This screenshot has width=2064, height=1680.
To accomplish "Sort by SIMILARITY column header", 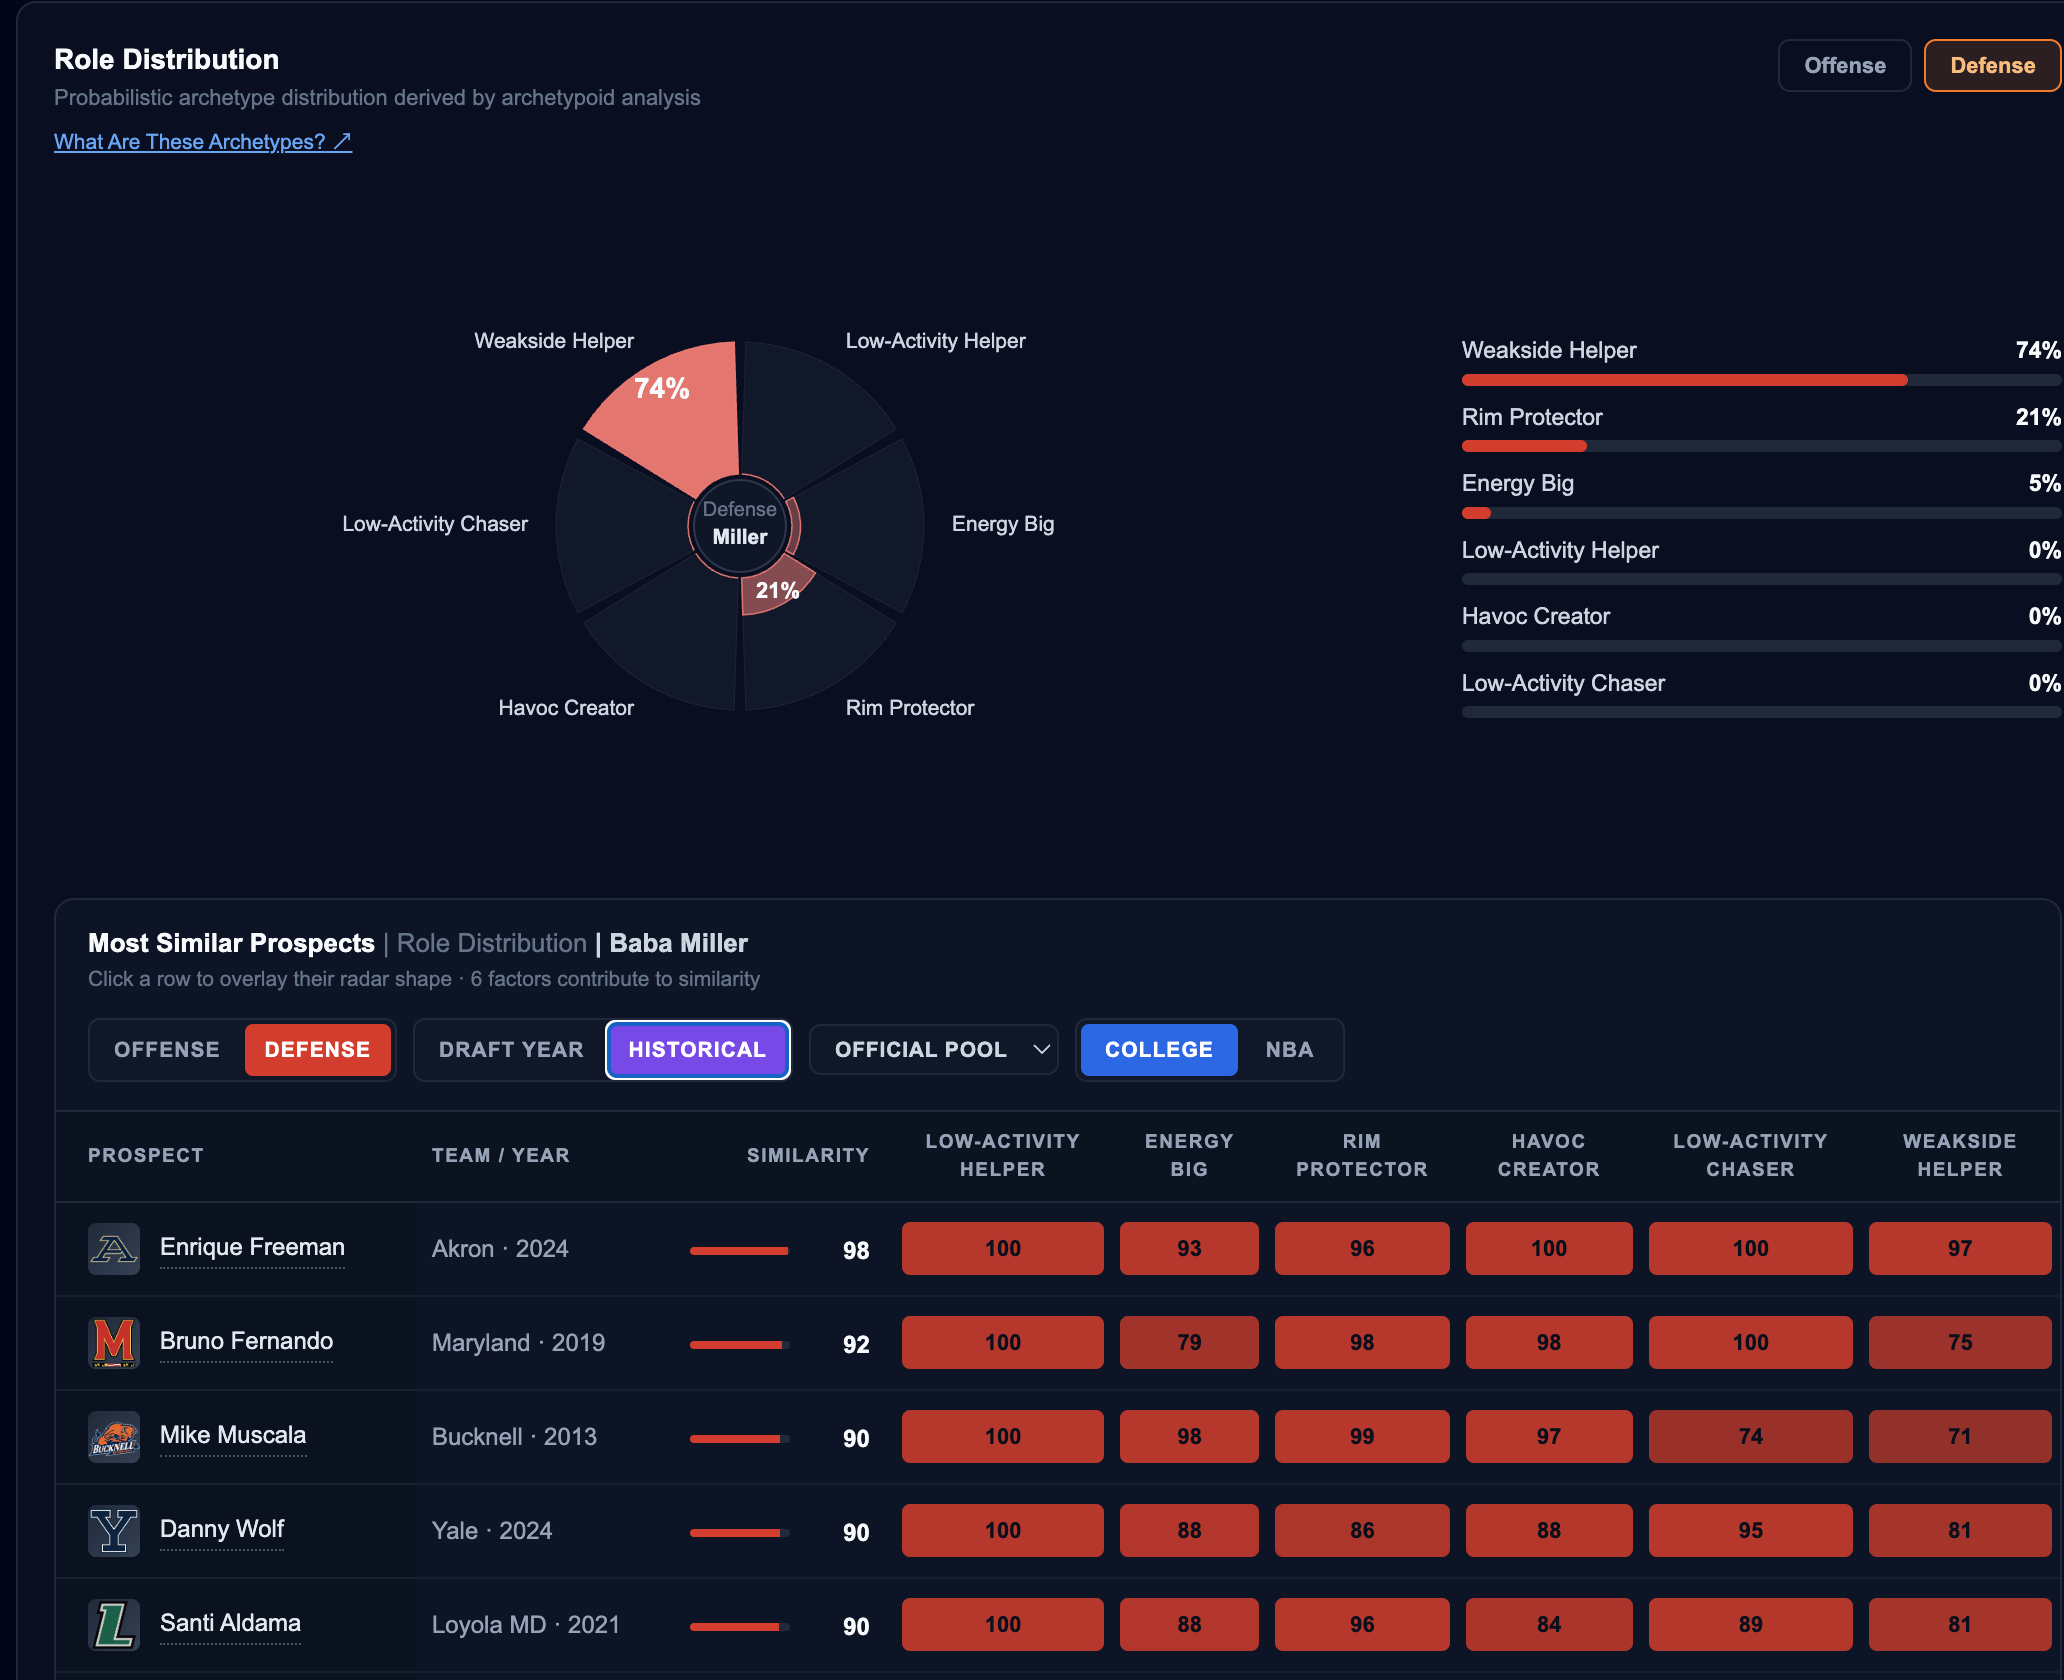I will (x=808, y=1155).
